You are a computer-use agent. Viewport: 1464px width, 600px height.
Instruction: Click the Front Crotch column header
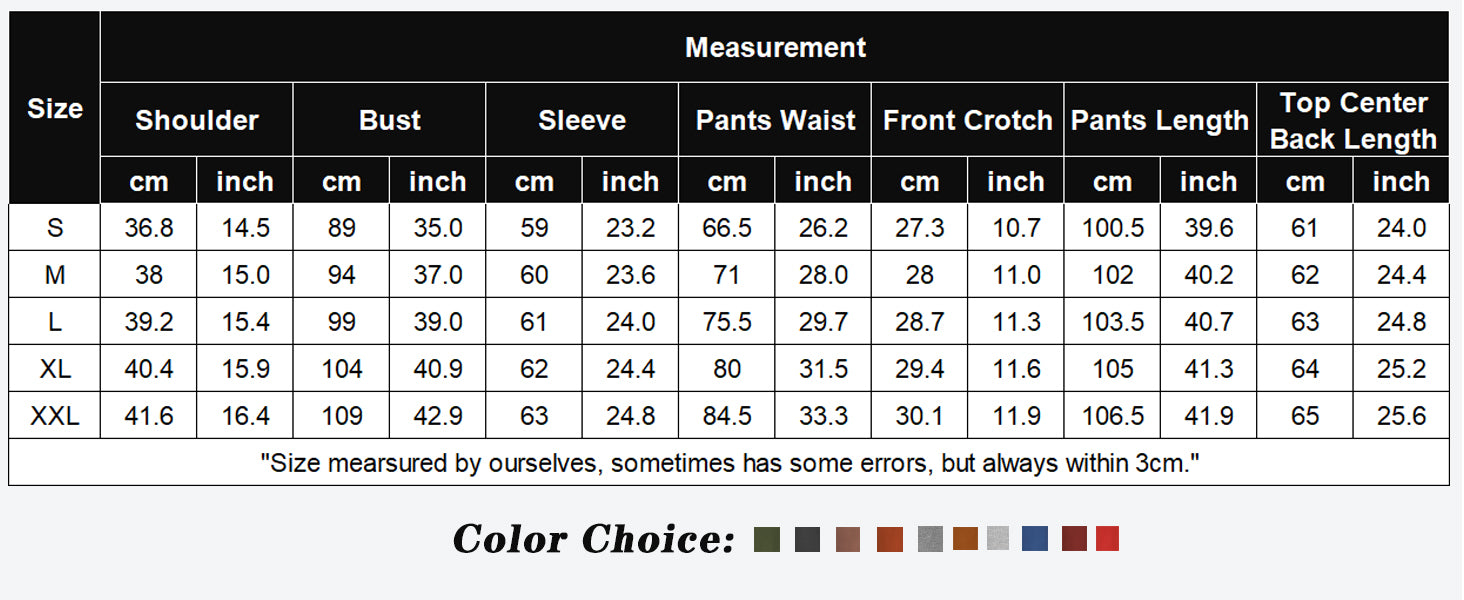click(968, 120)
